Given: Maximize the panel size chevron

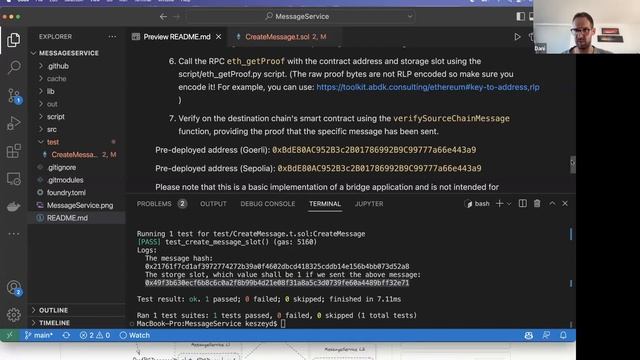Looking at the screenshot, I should click(552, 203).
